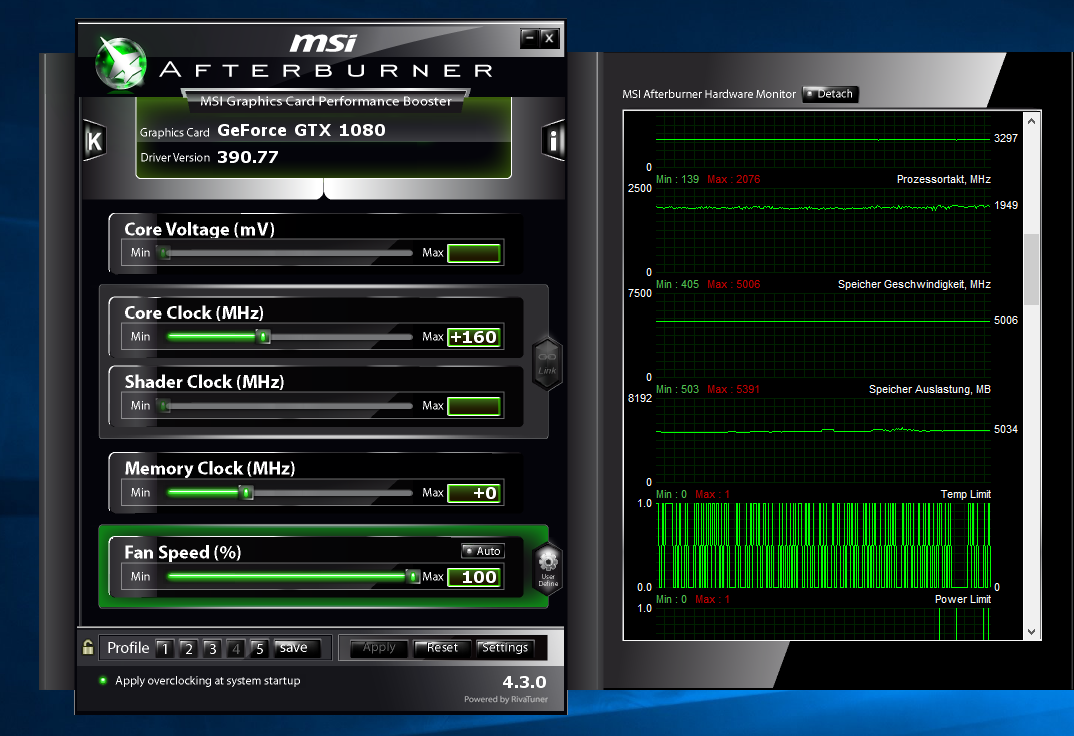Image resolution: width=1074 pixels, height=736 pixels.
Task: Save the current profile
Action: point(297,648)
